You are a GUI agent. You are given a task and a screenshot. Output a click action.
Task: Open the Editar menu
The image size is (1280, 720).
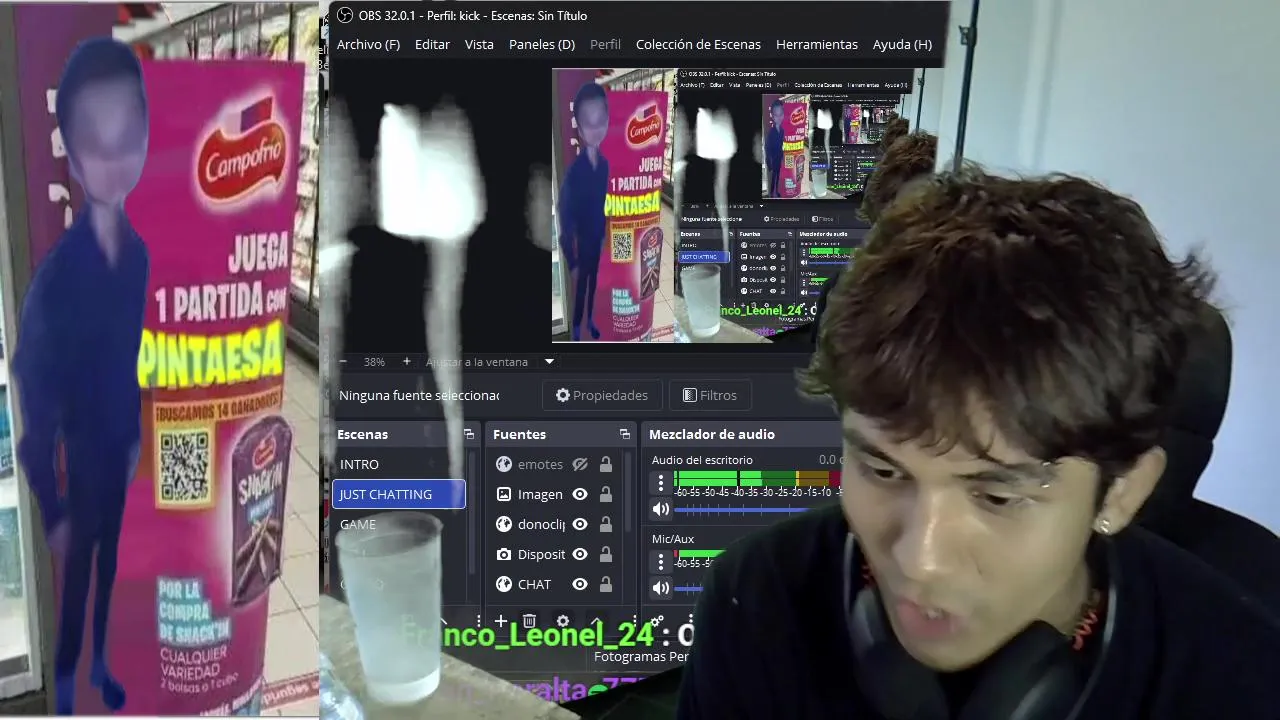[432, 44]
